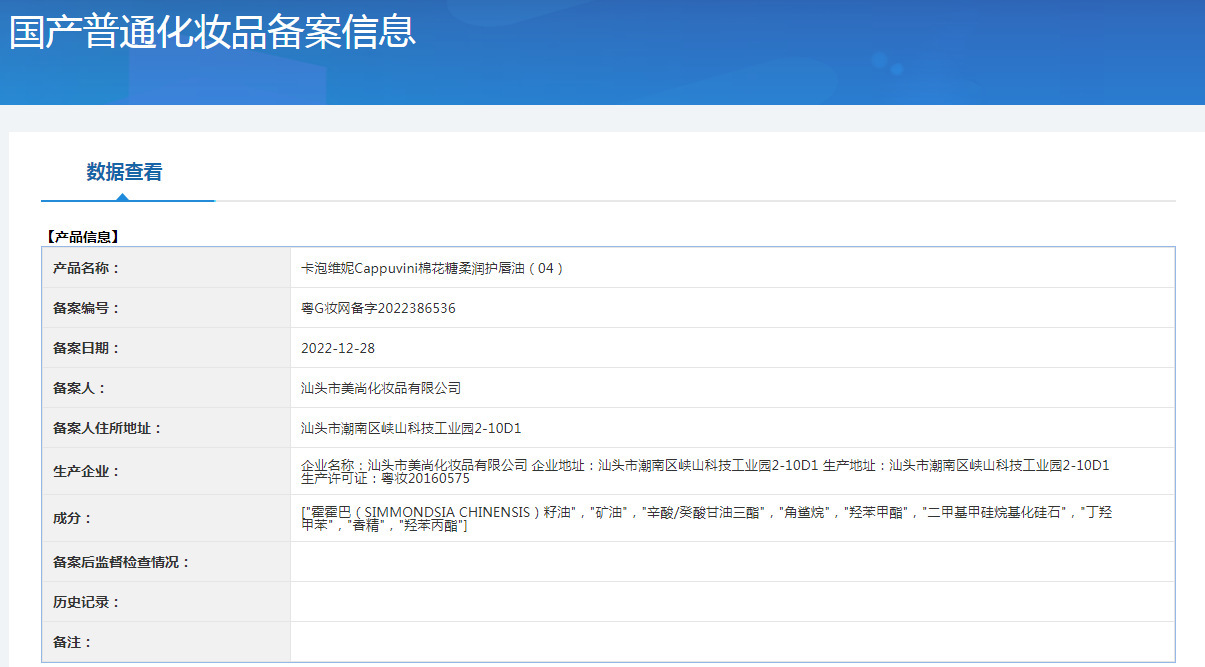
Task: Click the date value 2022-12-28
Action: [x=338, y=348]
